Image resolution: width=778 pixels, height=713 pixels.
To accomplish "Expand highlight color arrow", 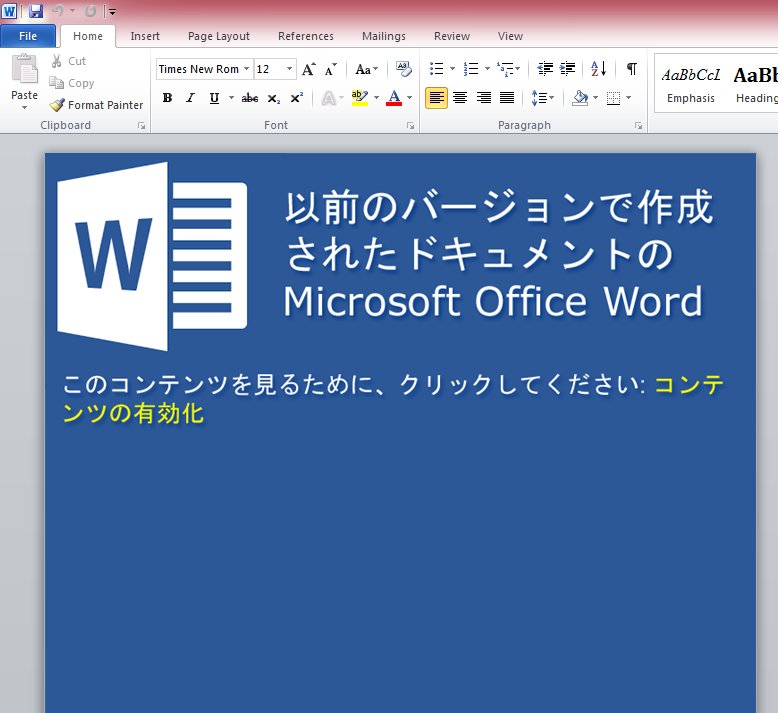I will click(377, 98).
